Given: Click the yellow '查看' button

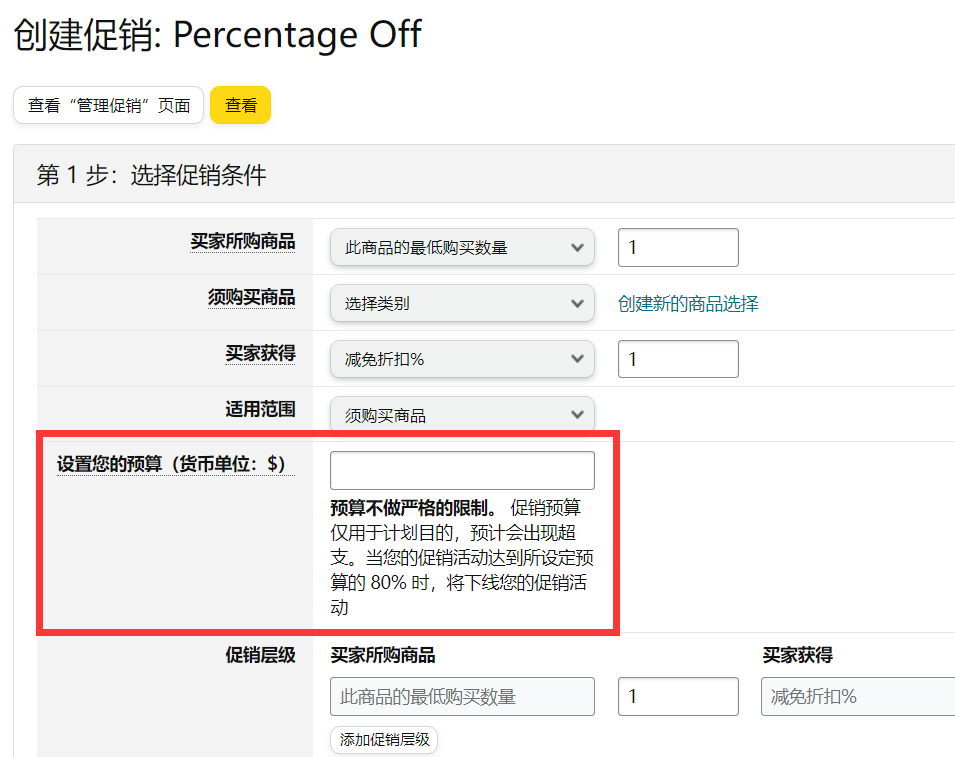Looking at the screenshot, I should 240,104.
